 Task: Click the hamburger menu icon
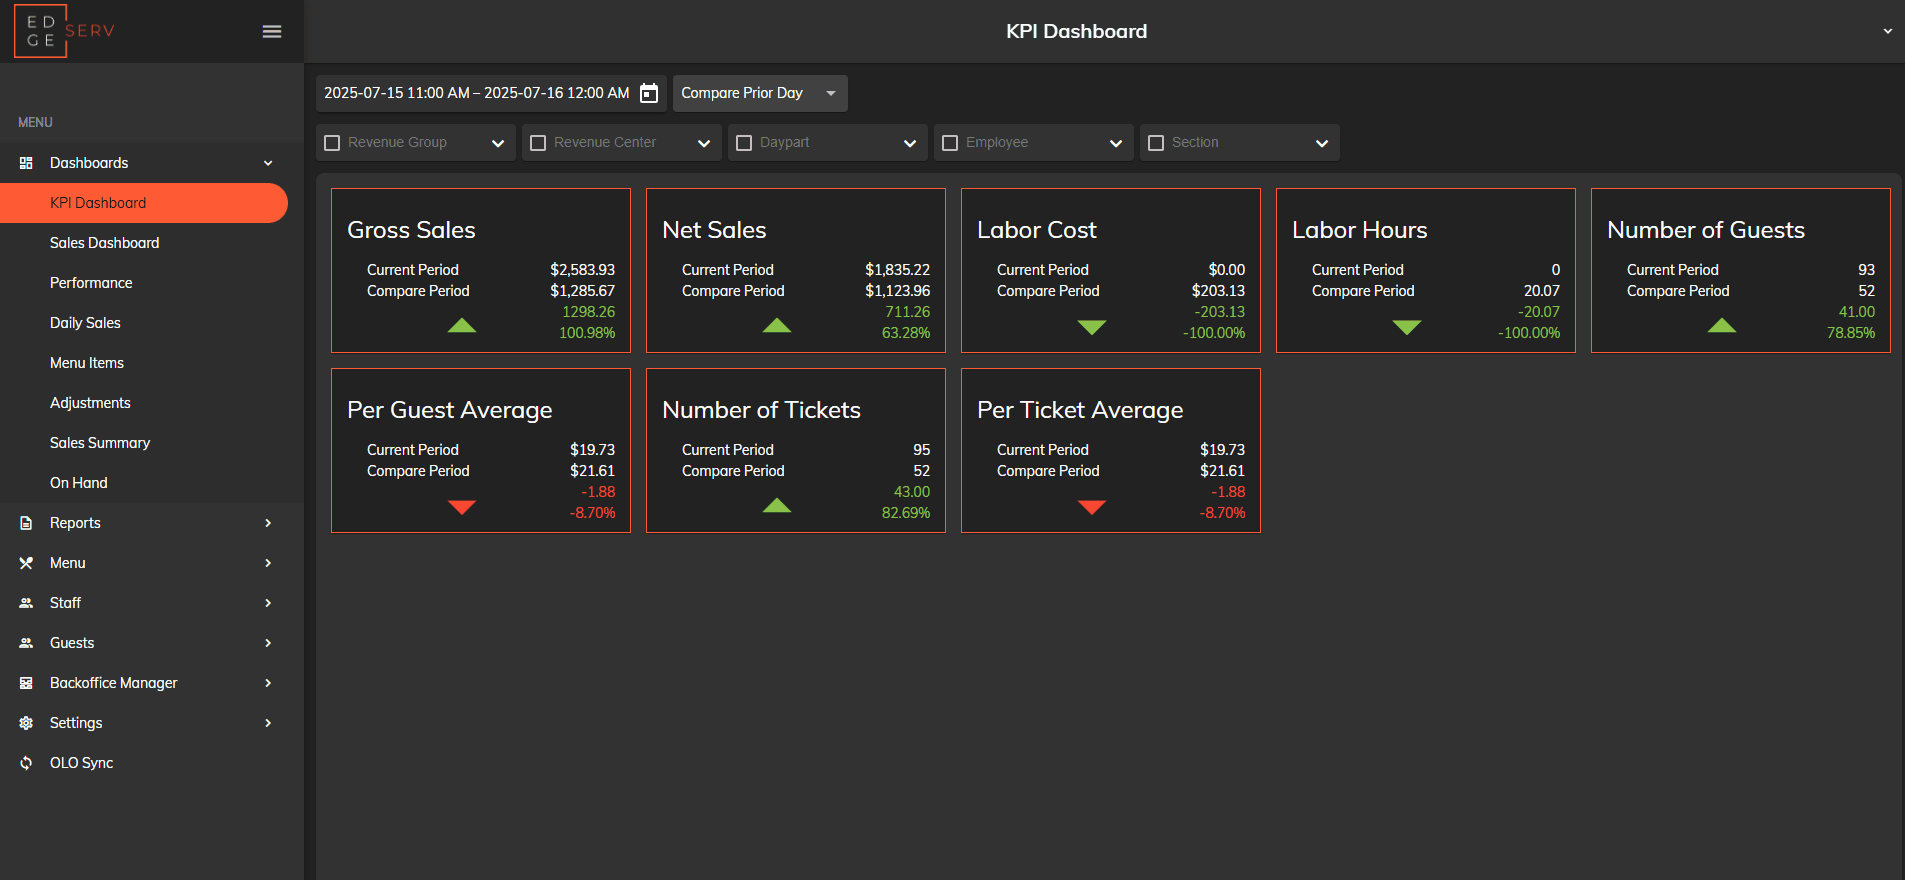tap(271, 32)
